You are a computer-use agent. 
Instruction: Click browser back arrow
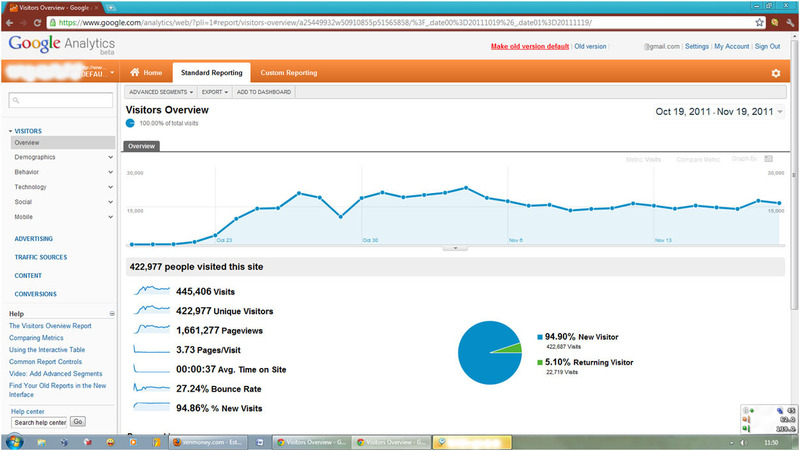coord(10,22)
